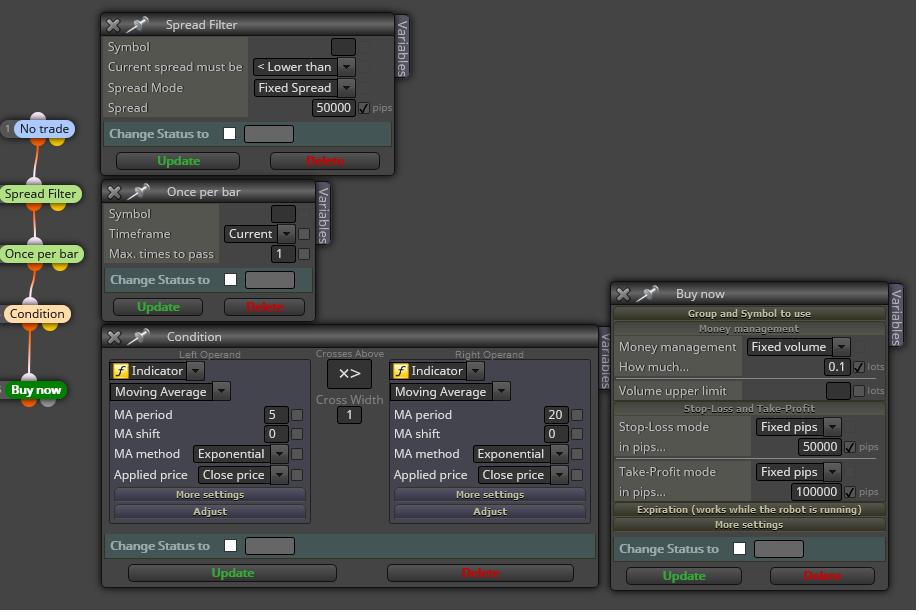The height and width of the screenshot is (615, 919).
Task: Select the Buy now node
Action: 36,390
